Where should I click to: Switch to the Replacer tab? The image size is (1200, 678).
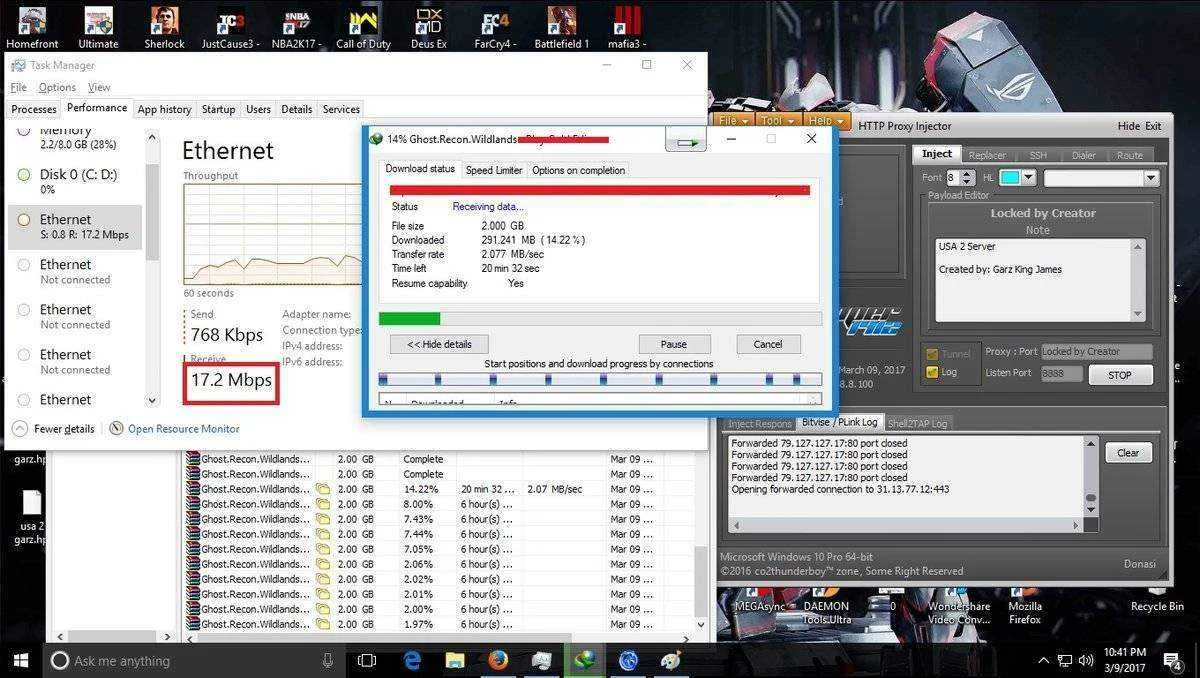tap(987, 155)
